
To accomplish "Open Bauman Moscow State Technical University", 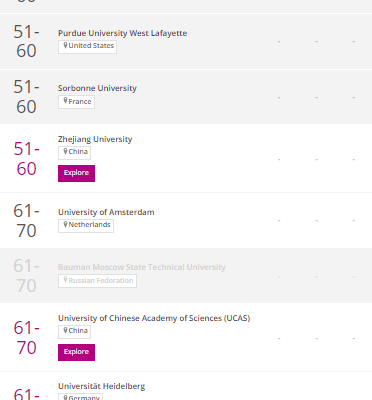I will [x=142, y=267].
